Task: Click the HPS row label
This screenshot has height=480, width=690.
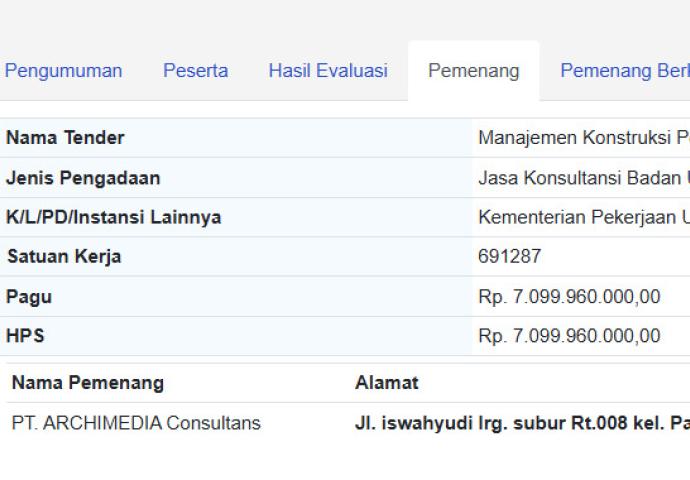Action: click(26, 336)
